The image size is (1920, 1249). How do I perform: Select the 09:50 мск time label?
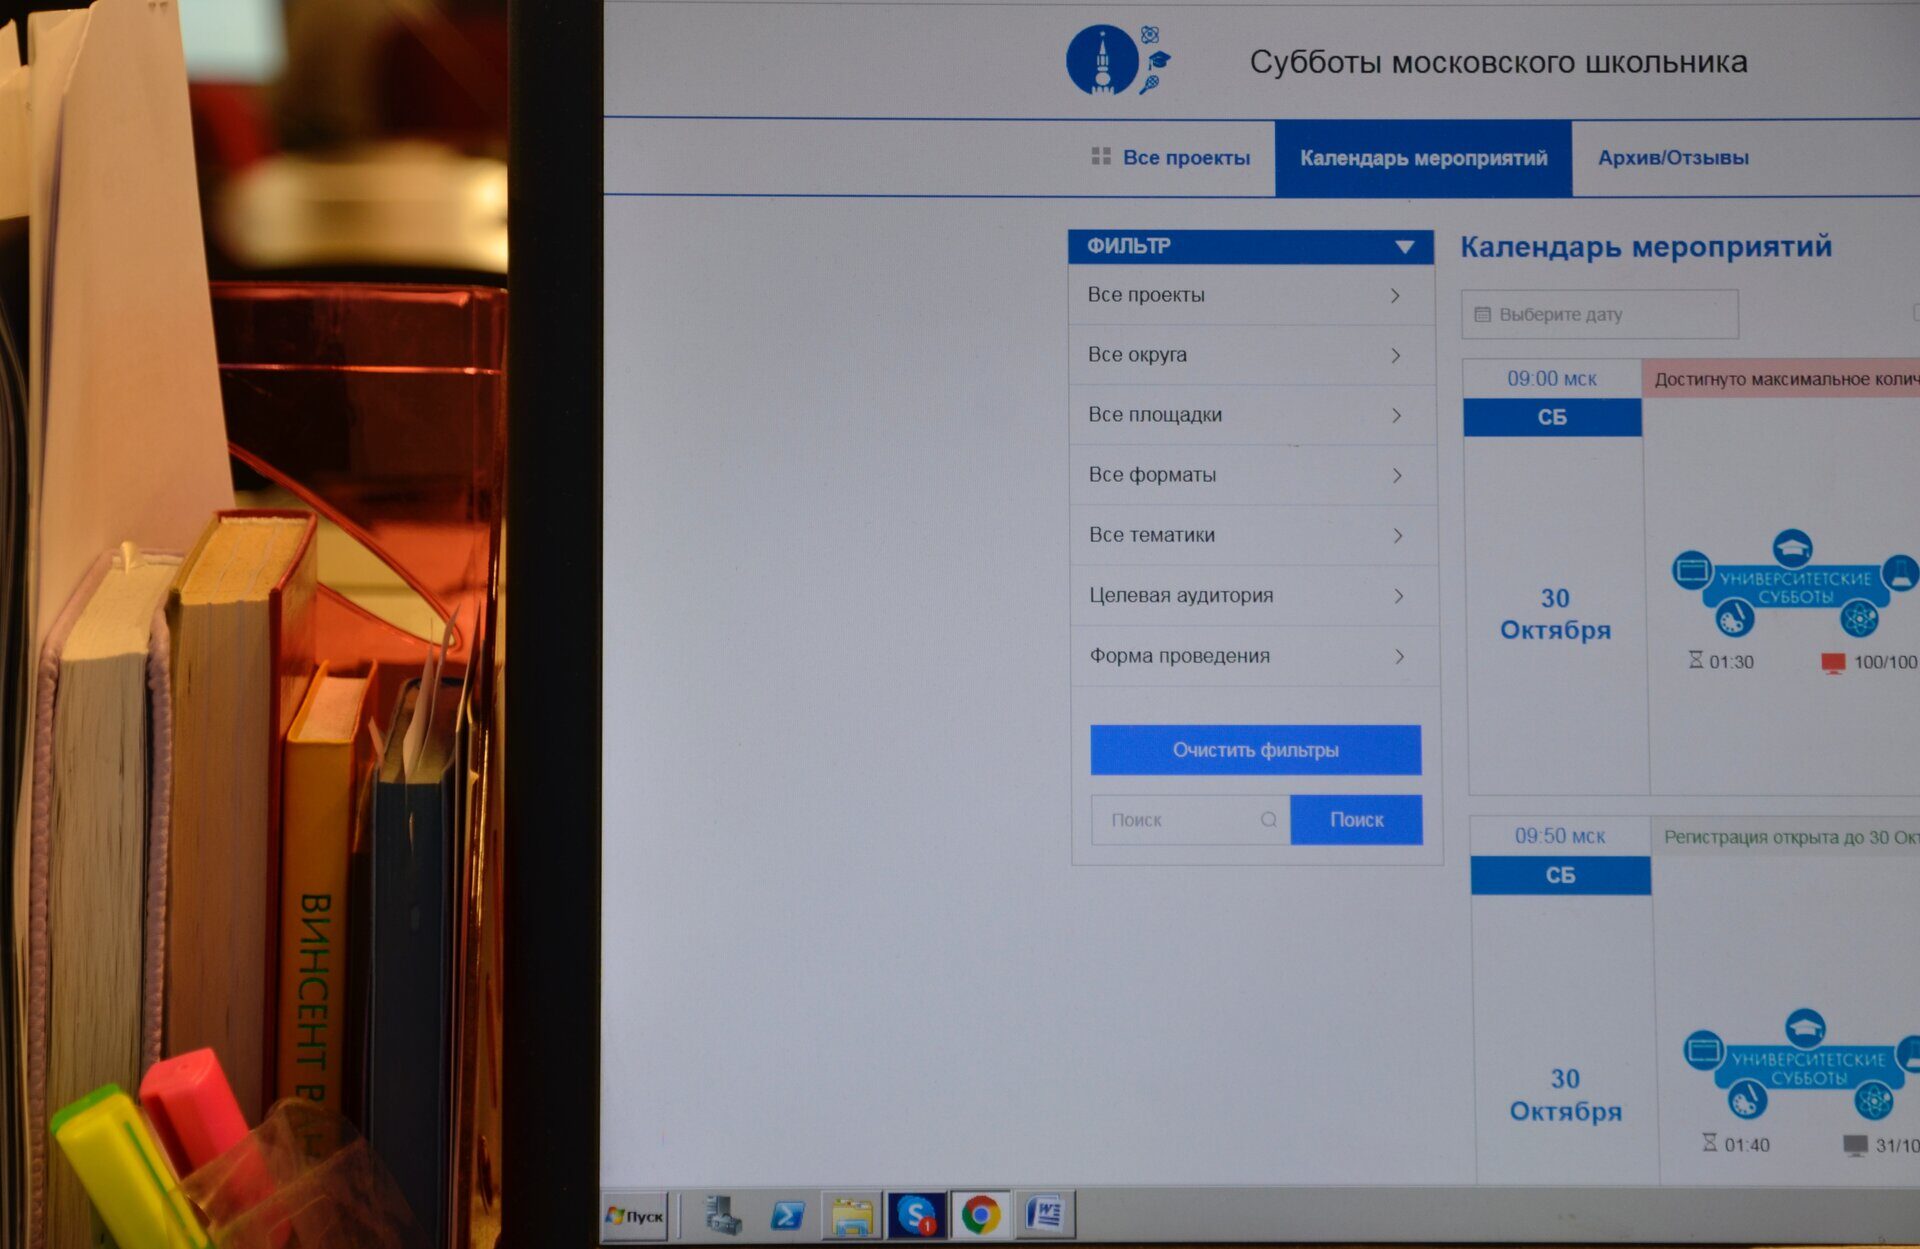coord(1559,836)
